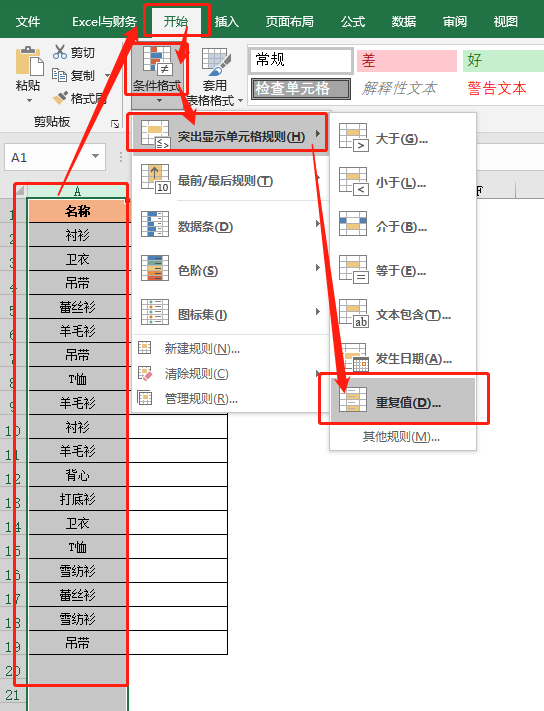Click the New Rule icon
The image size is (544, 711).
tap(145, 348)
